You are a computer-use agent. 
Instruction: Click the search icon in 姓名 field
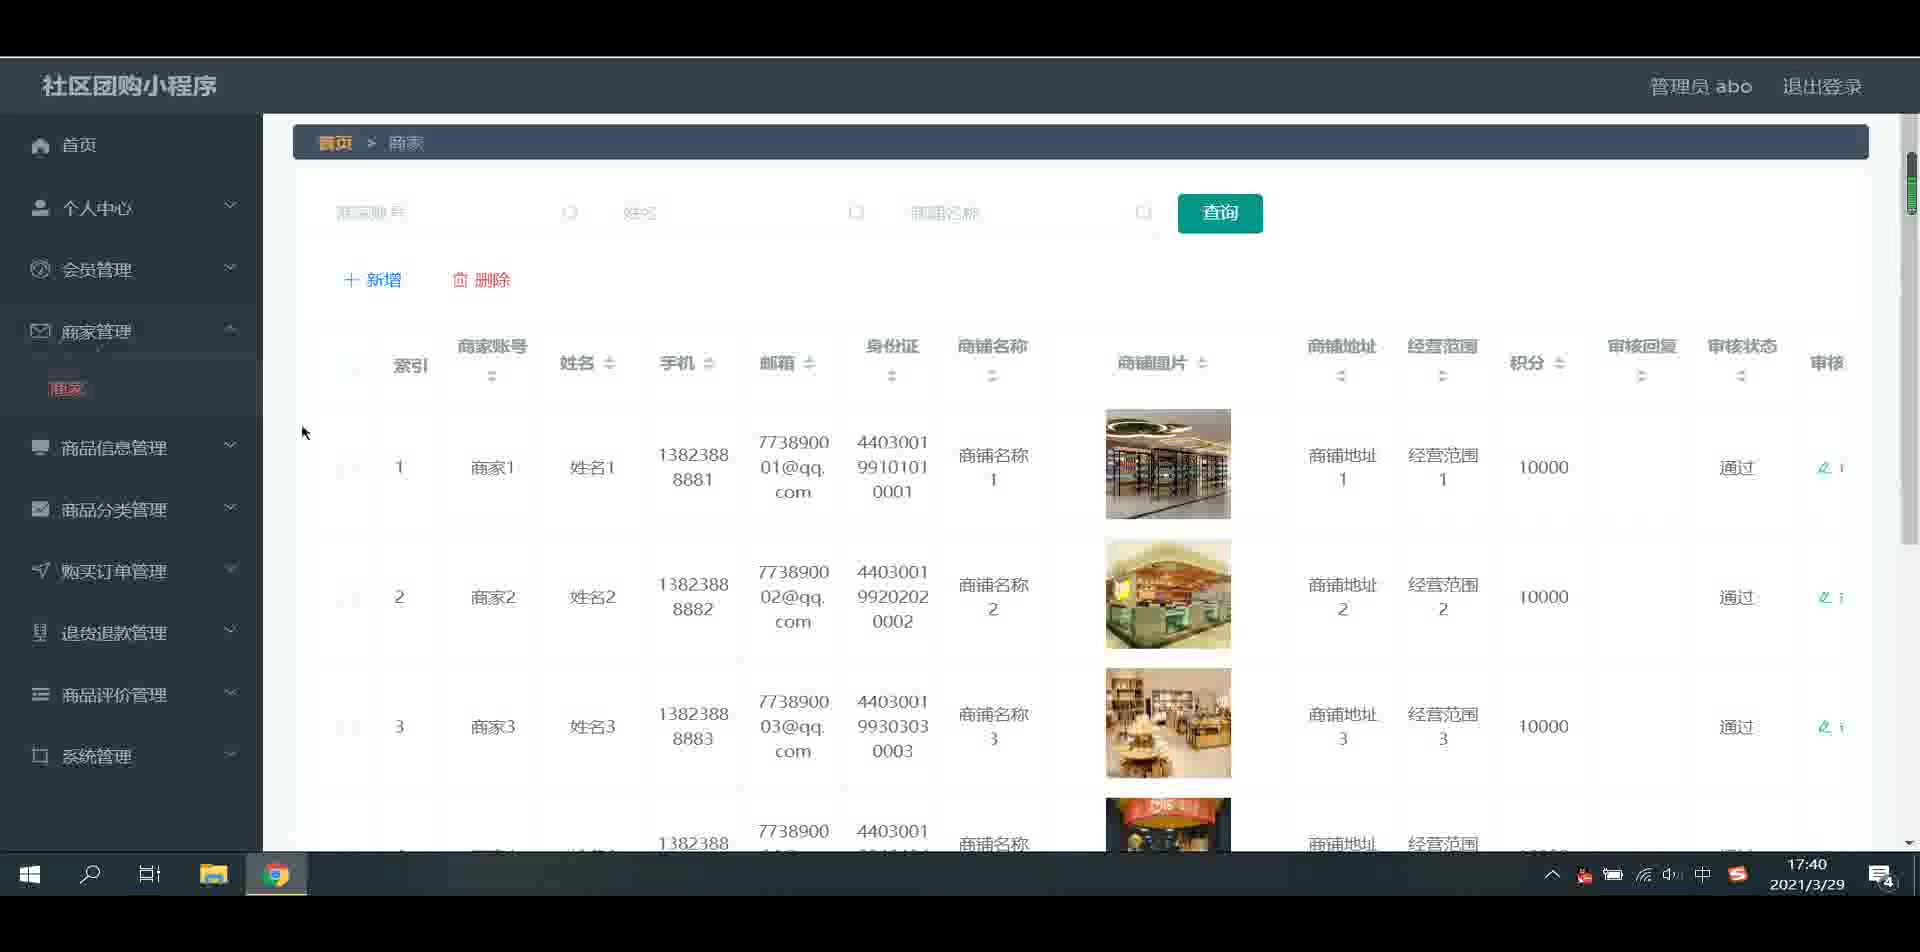point(856,213)
